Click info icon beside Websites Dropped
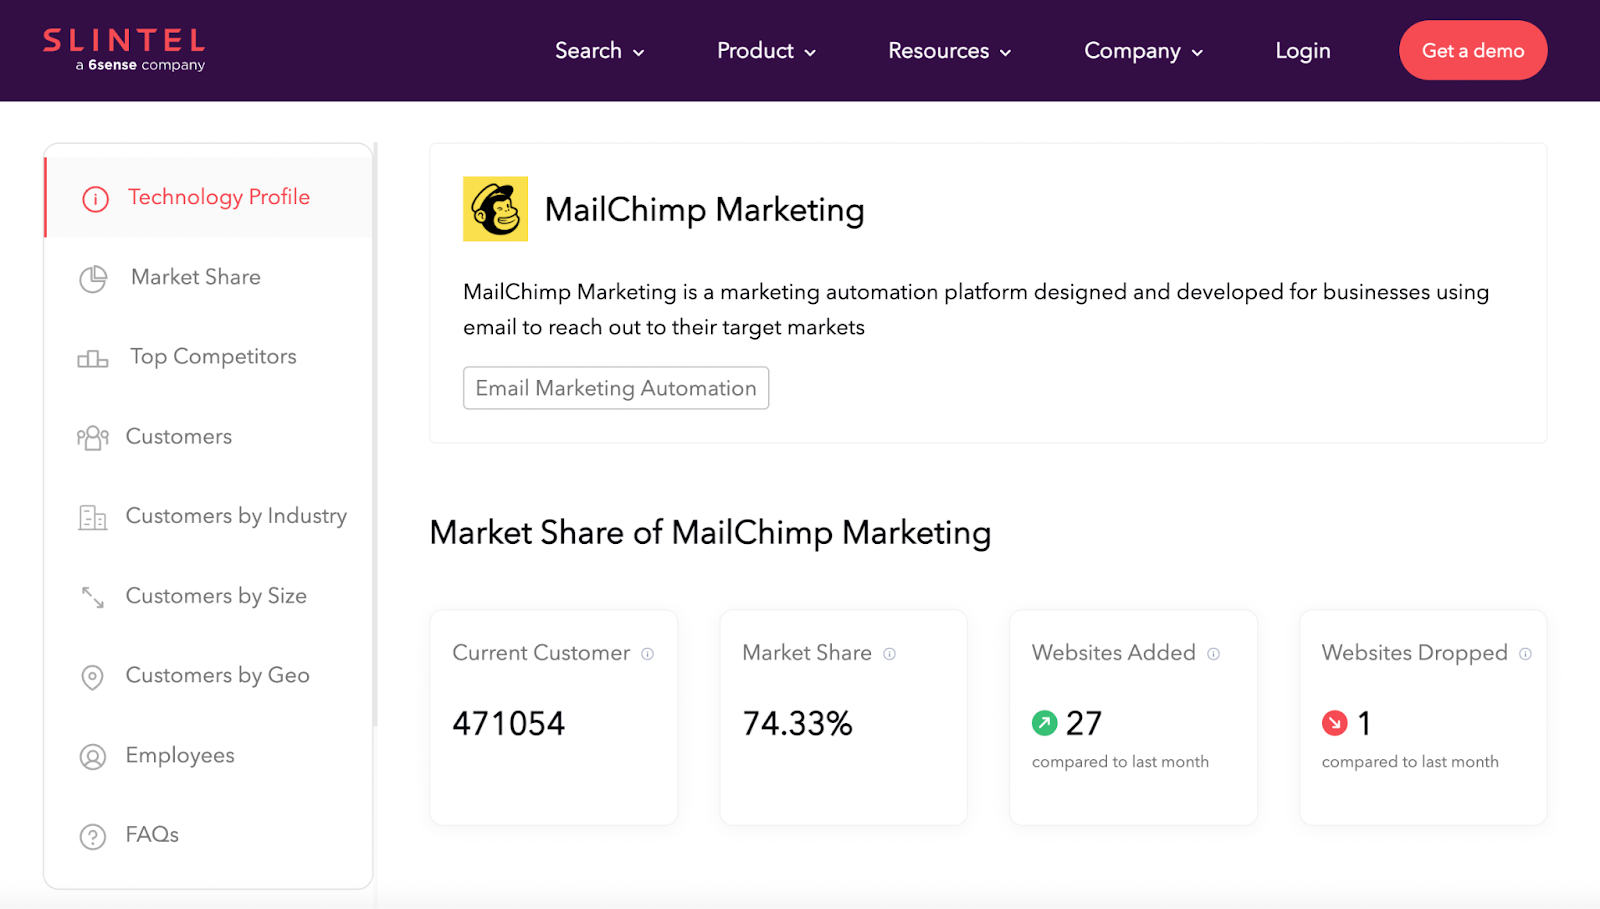Image resolution: width=1600 pixels, height=909 pixels. (x=1525, y=654)
